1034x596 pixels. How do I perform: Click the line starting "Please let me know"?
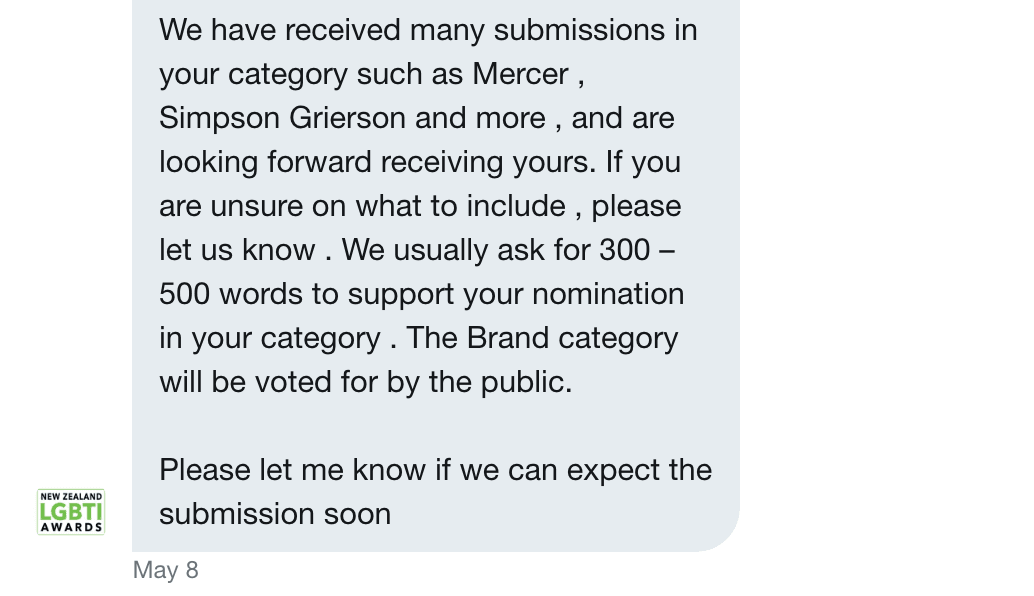click(x=435, y=470)
